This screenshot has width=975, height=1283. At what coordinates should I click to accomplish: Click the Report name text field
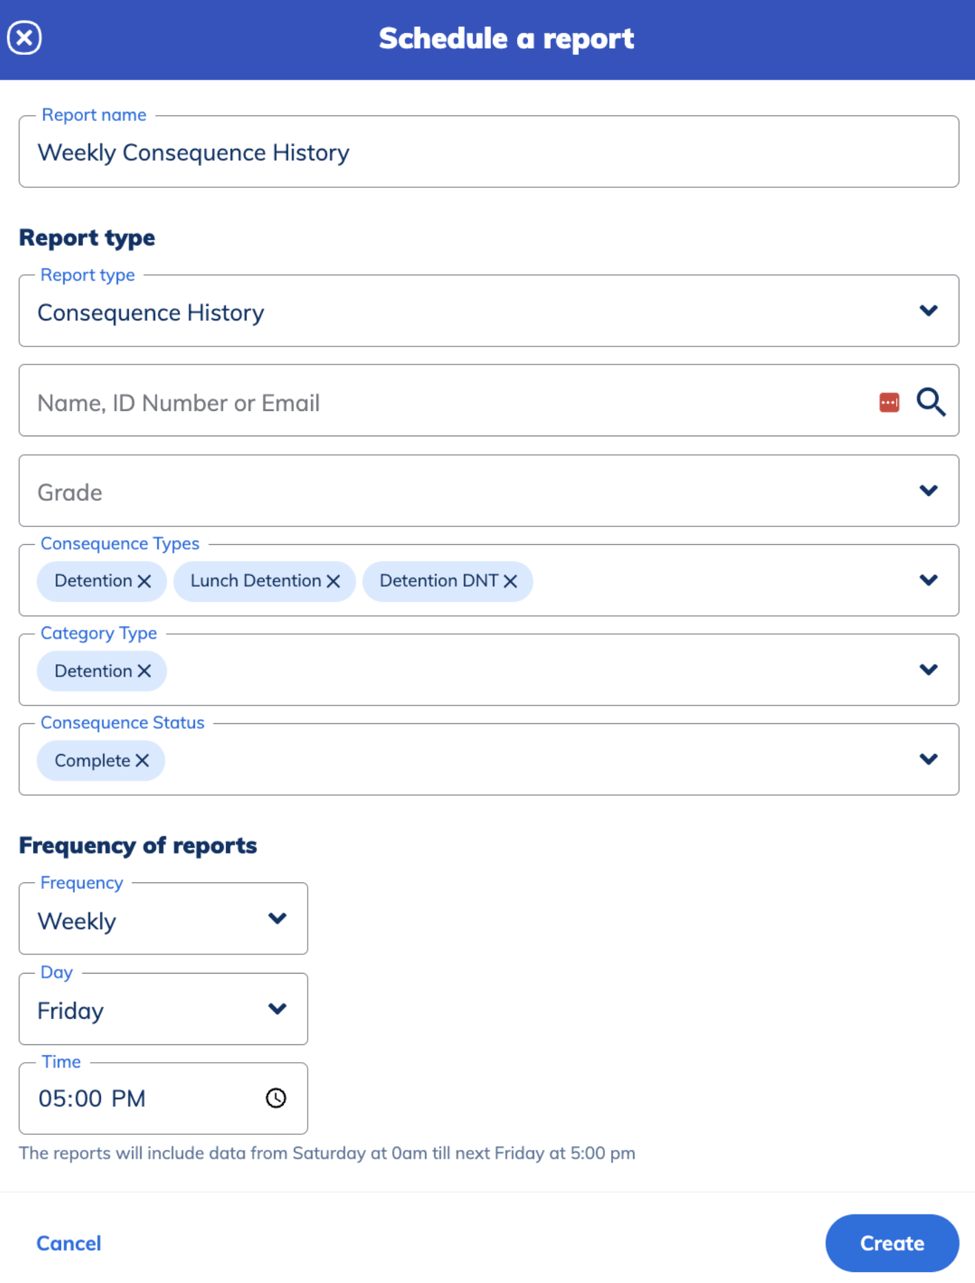pos(488,153)
